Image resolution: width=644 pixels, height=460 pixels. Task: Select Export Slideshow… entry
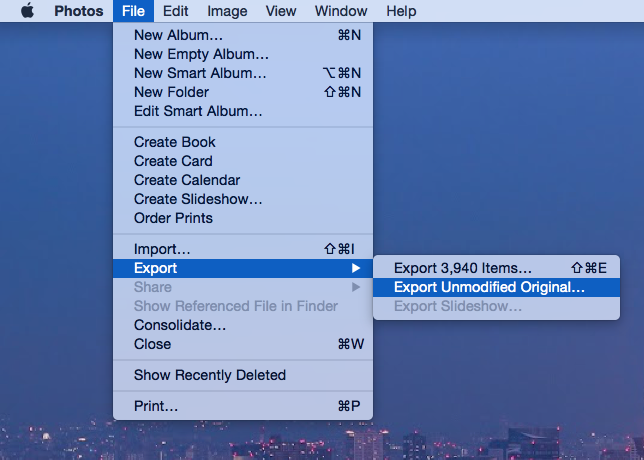click(497, 306)
